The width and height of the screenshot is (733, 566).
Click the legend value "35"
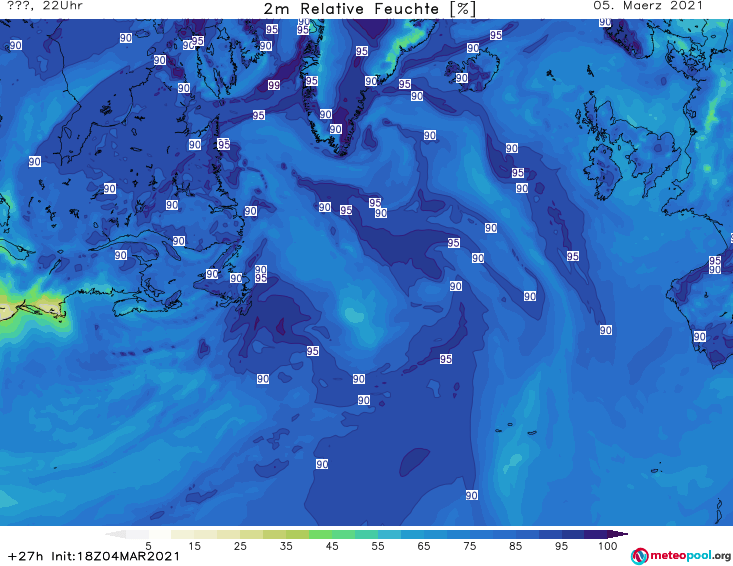tap(286, 546)
